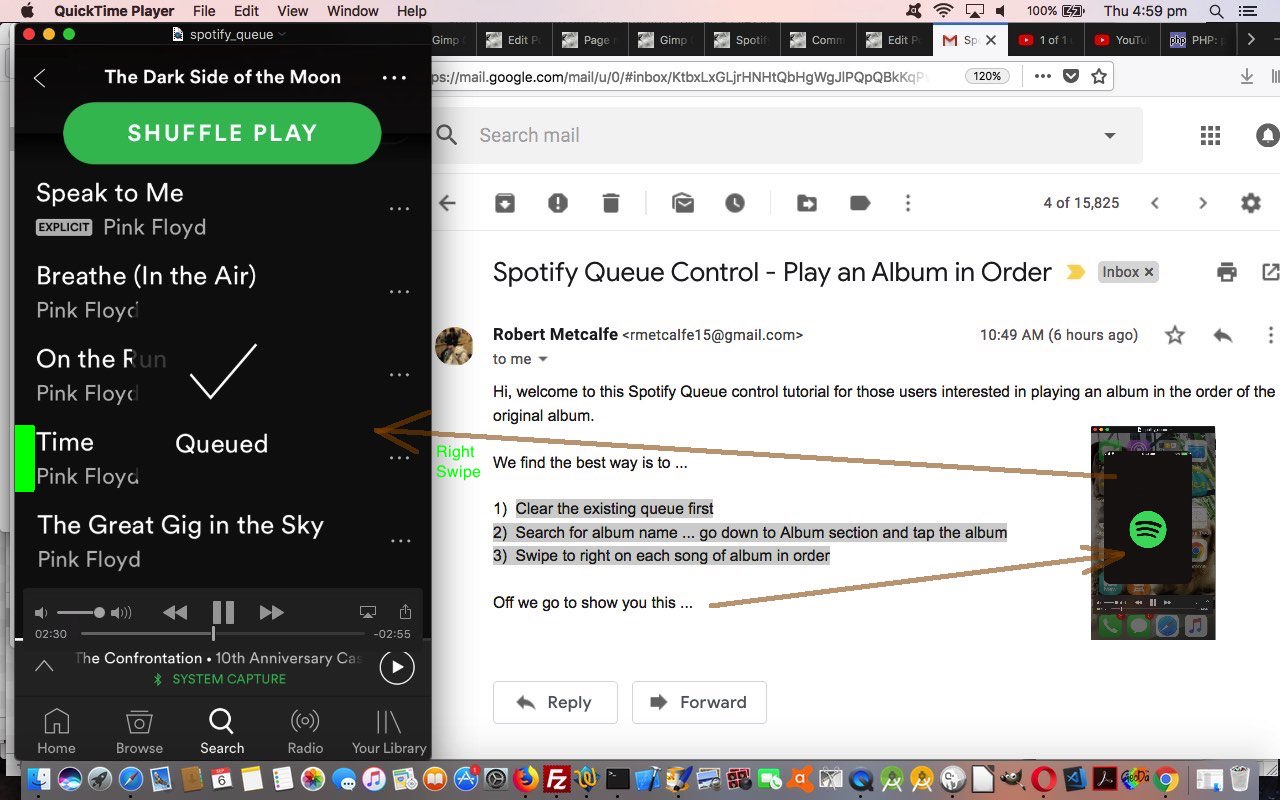Switch to the YouTube browser tab
The height and width of the screenshot is (800, 1280).
[x=1121, y=40]
